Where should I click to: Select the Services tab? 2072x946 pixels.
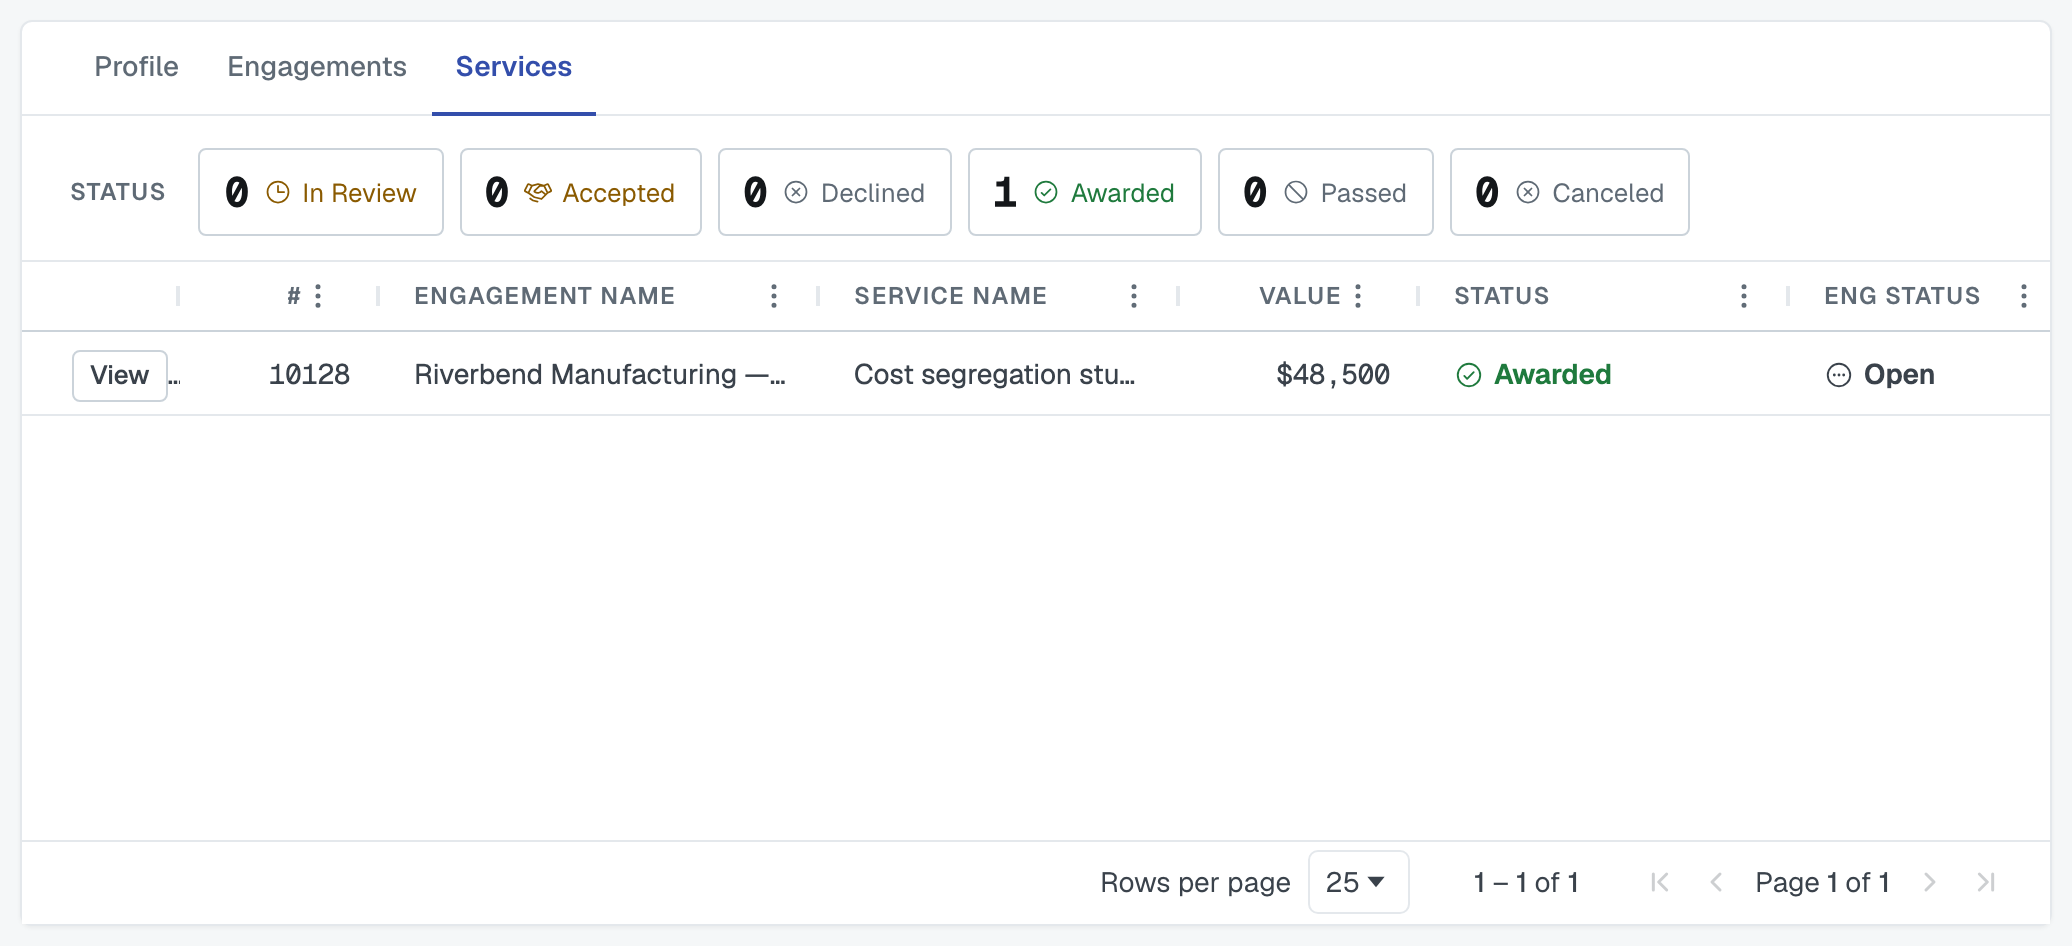pyautogui.click(x=514, y=67)
